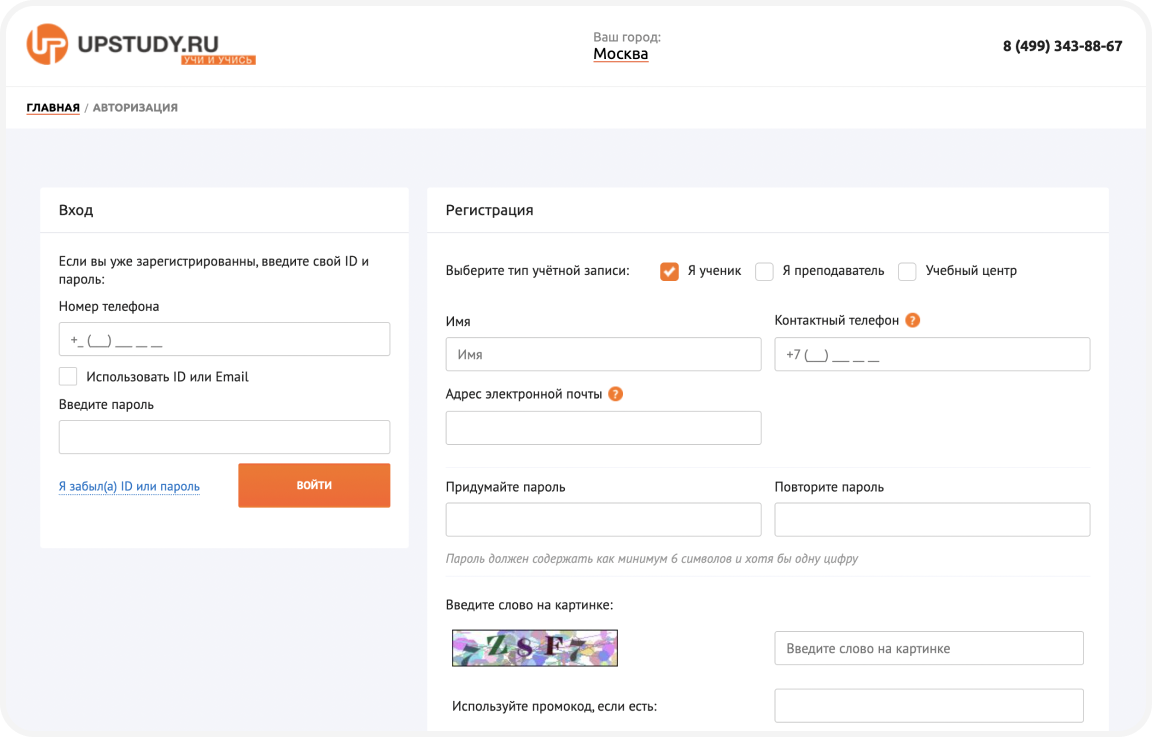Click the help icon beside Адрес электронной почты

[616, 394]
